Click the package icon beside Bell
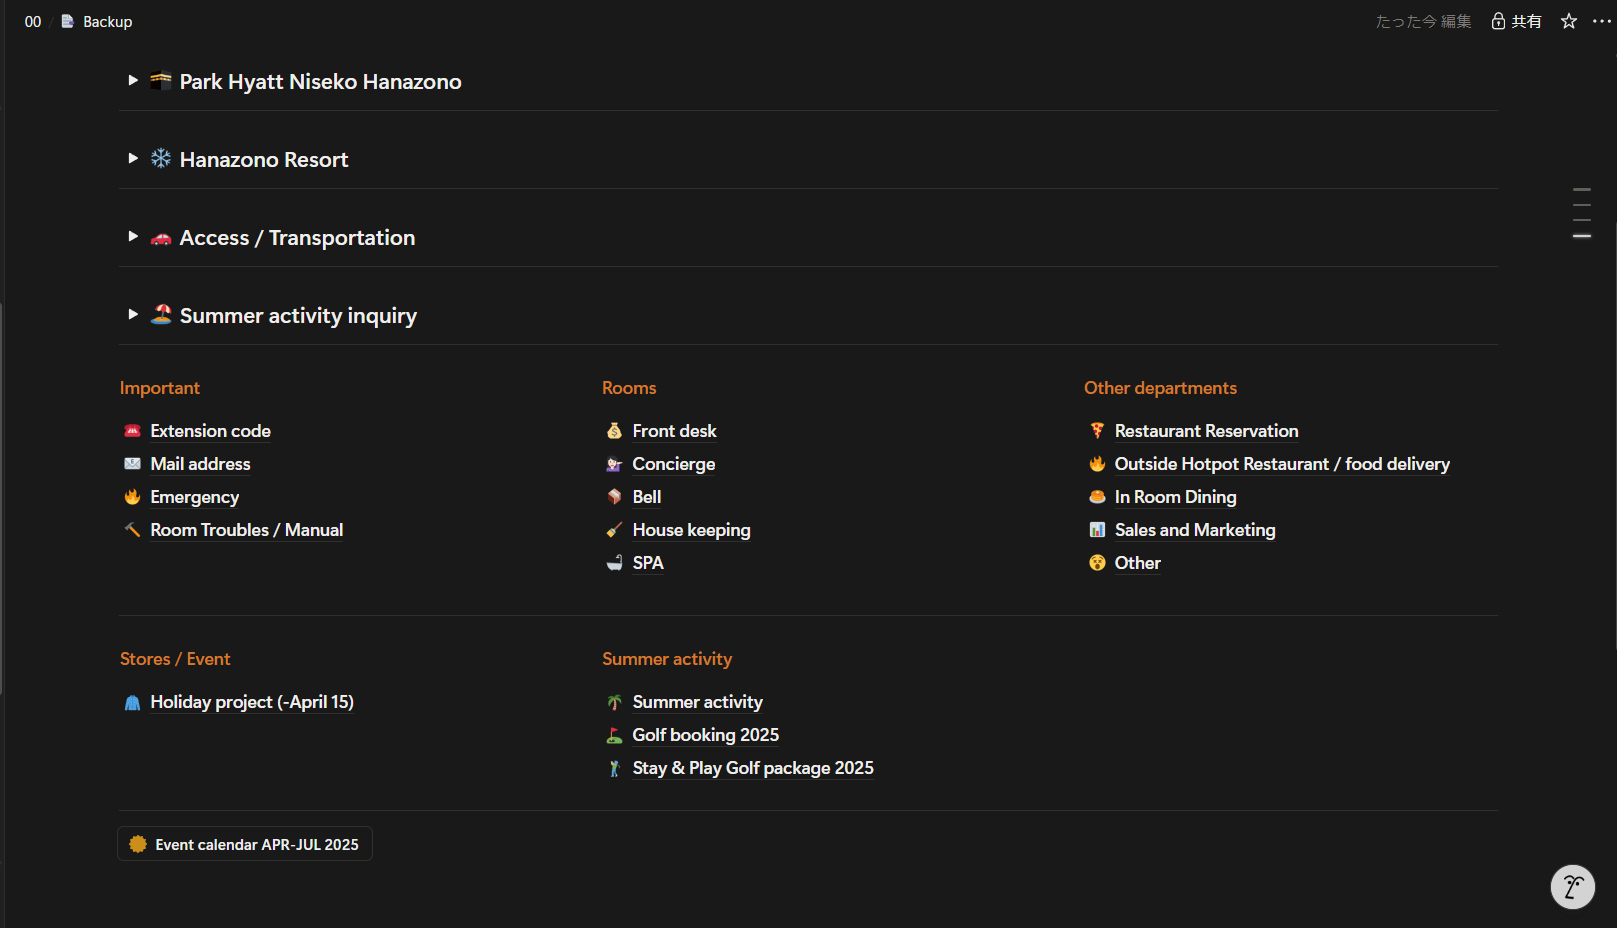Image resolution: width=1617 pixels, height=928 pixels. point(614,497)
